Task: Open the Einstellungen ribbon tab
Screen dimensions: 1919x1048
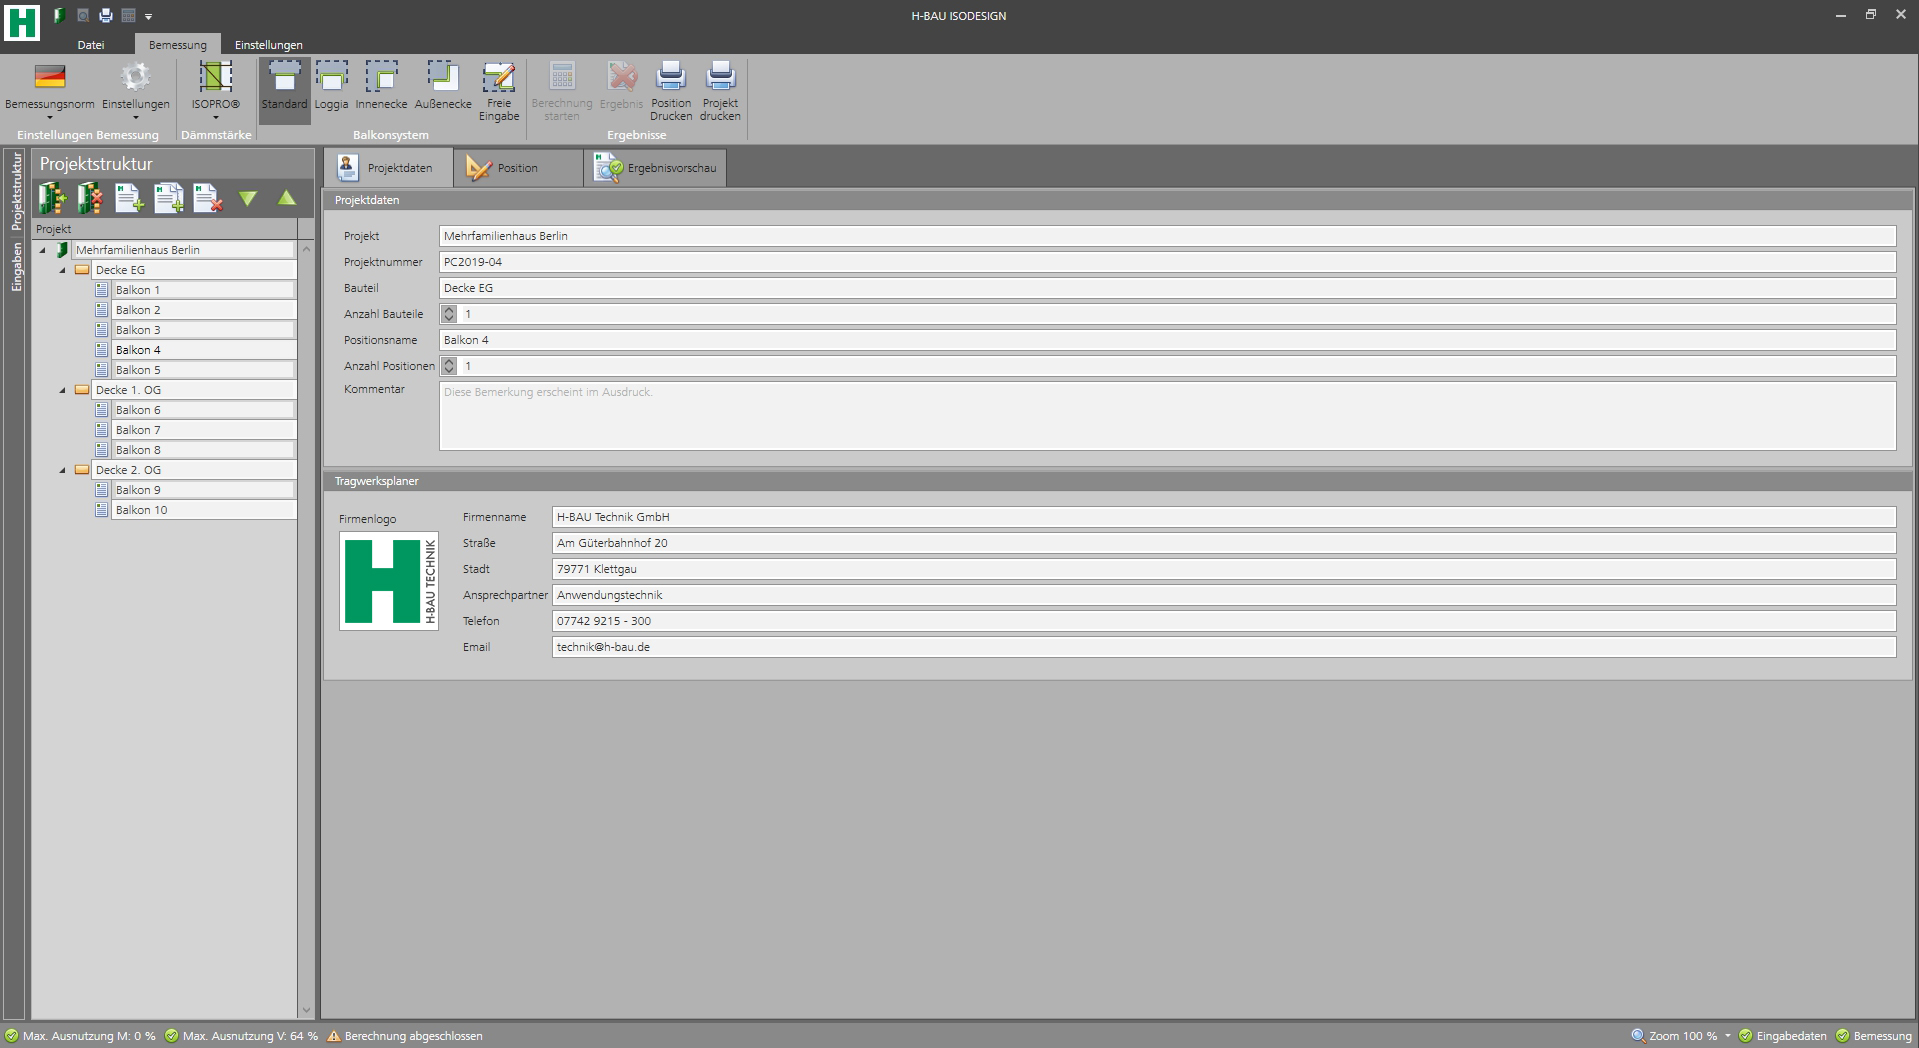Action: point(268,45)
